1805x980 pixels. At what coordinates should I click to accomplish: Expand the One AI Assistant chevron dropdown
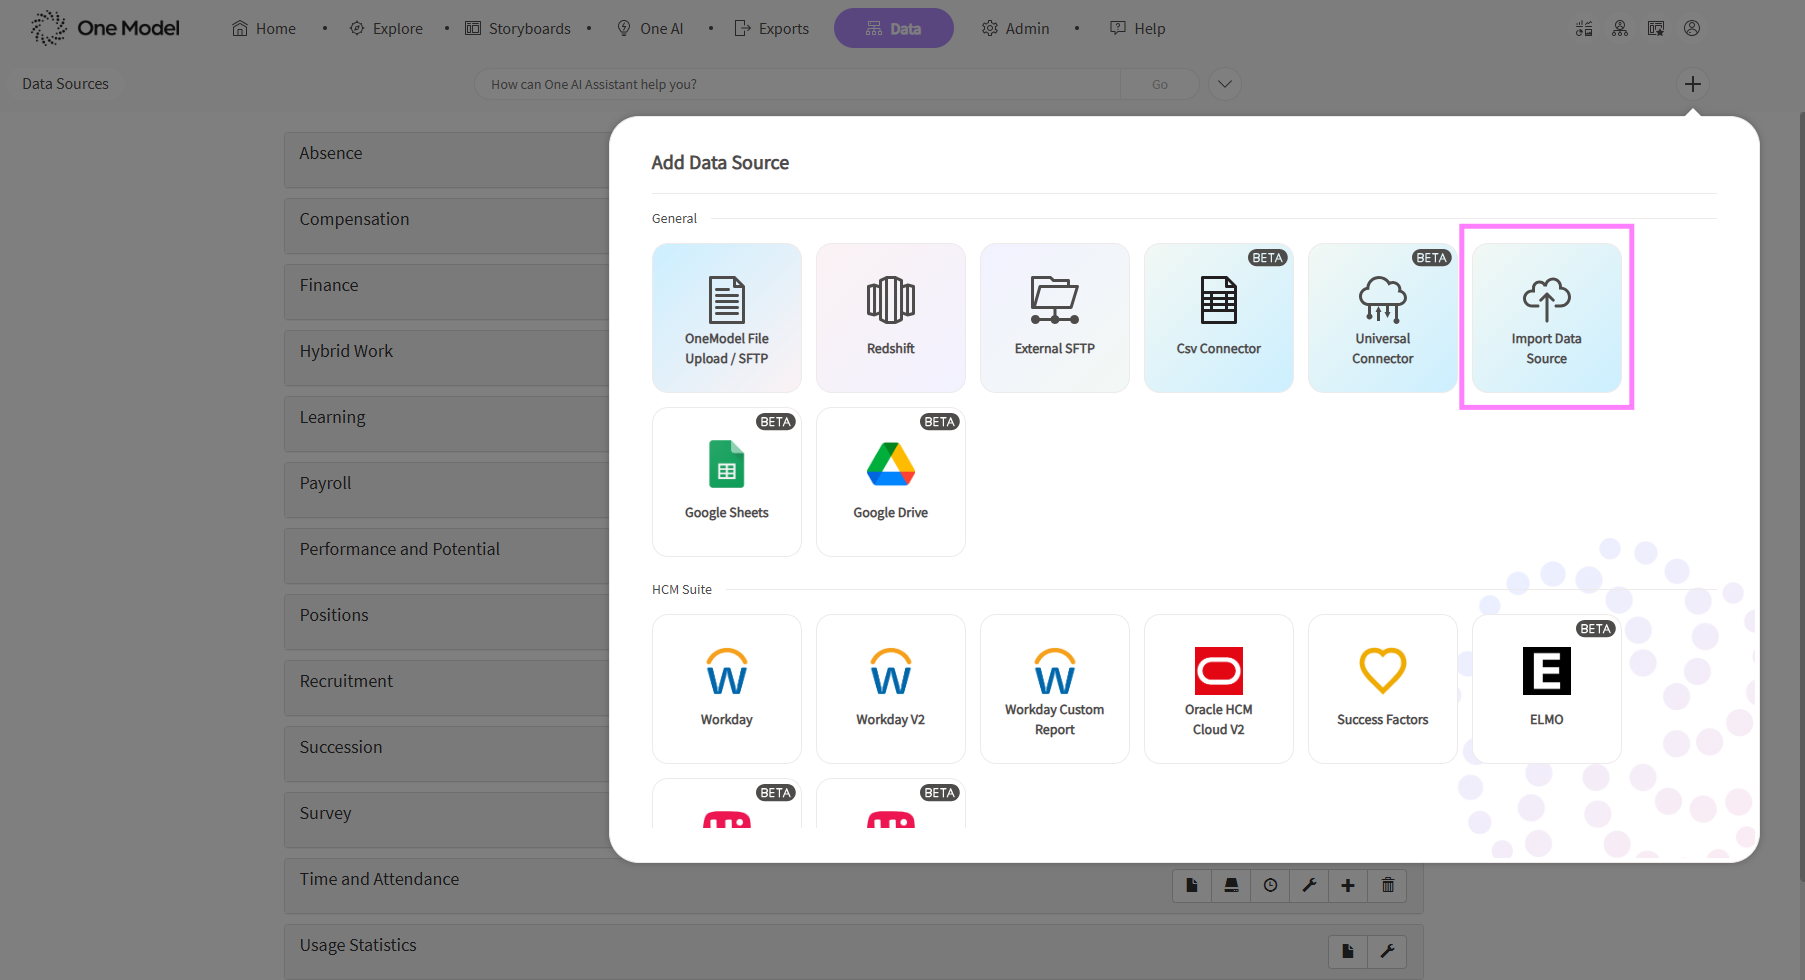[x=1224, y=84]
